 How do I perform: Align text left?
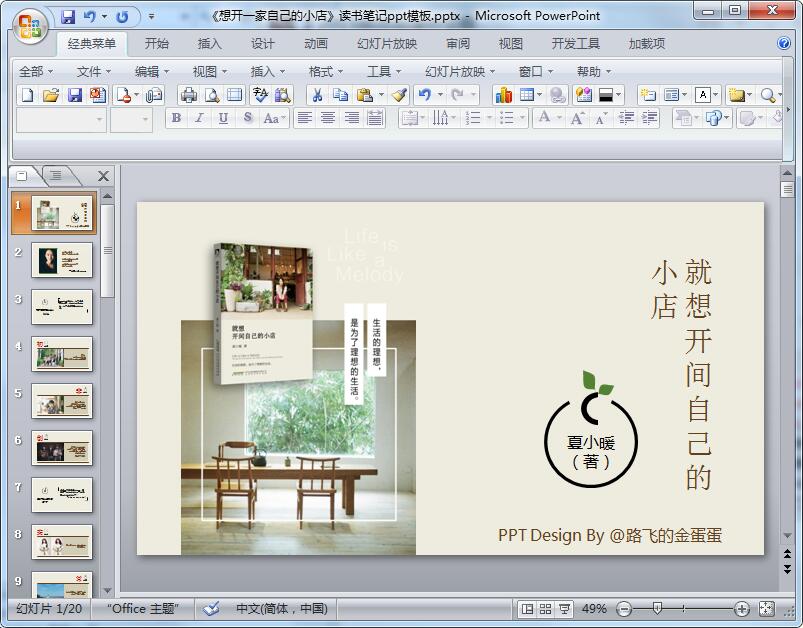coord(305,118)
